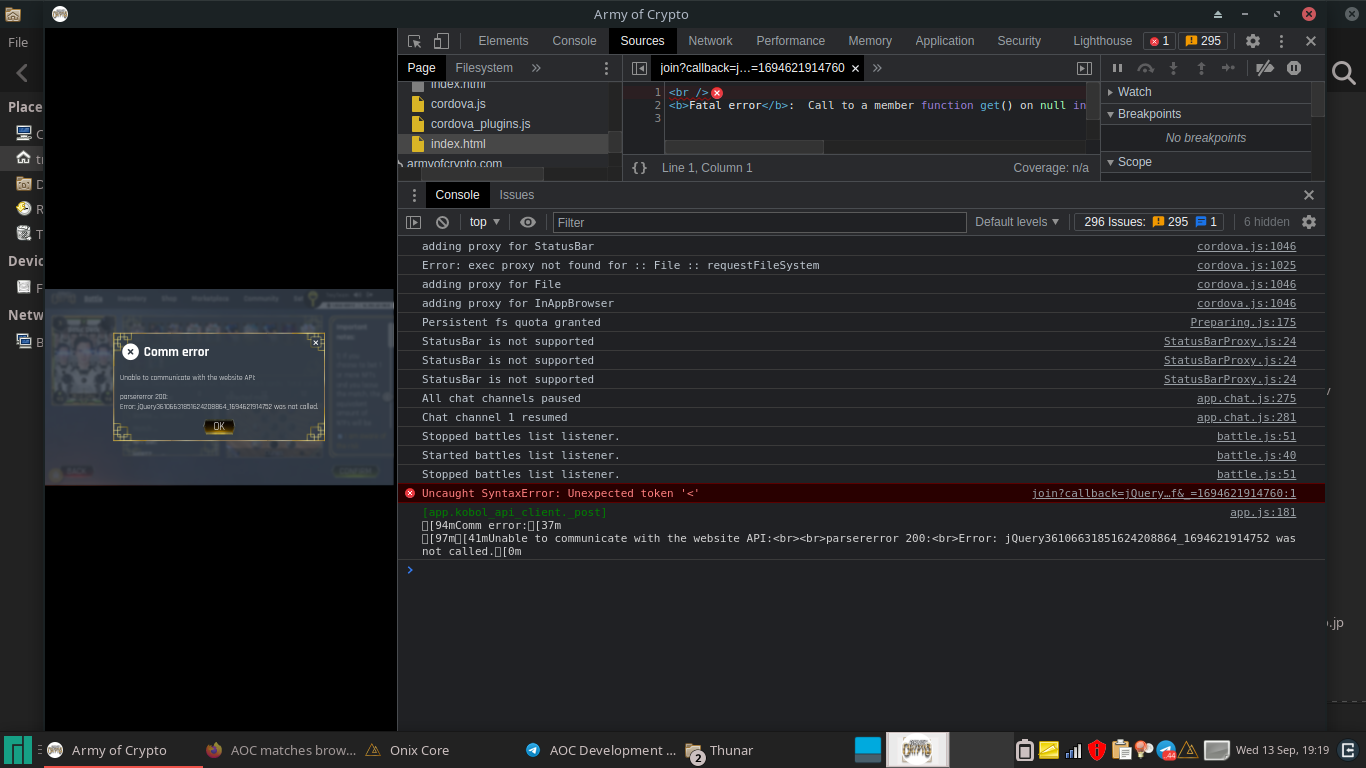
Task: Clear the console with the clear icon
Action: (442, 222)
